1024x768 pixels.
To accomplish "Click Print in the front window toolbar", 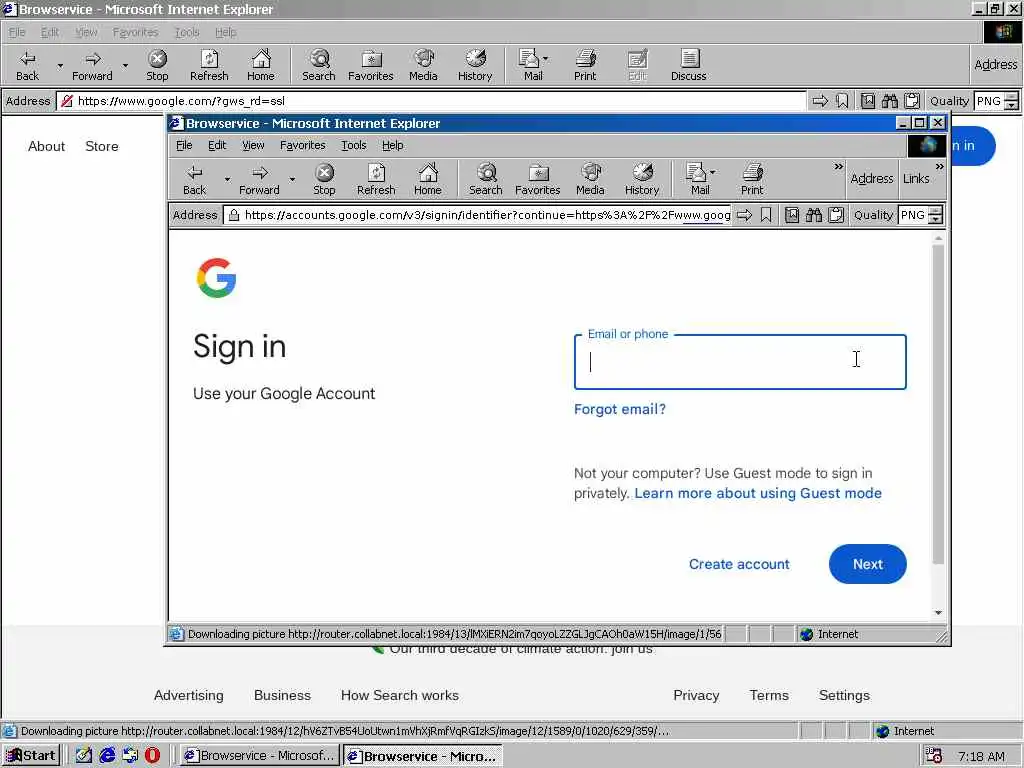I will point(752,180).
